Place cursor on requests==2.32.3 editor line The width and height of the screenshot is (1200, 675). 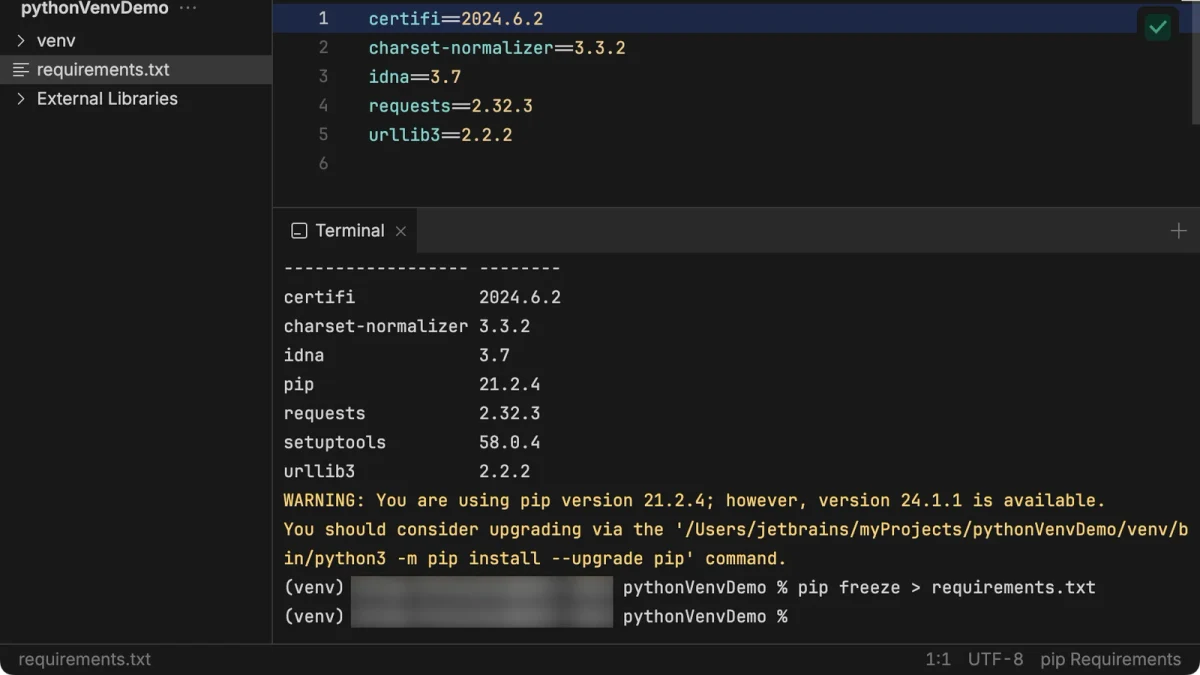coord(451,106)
